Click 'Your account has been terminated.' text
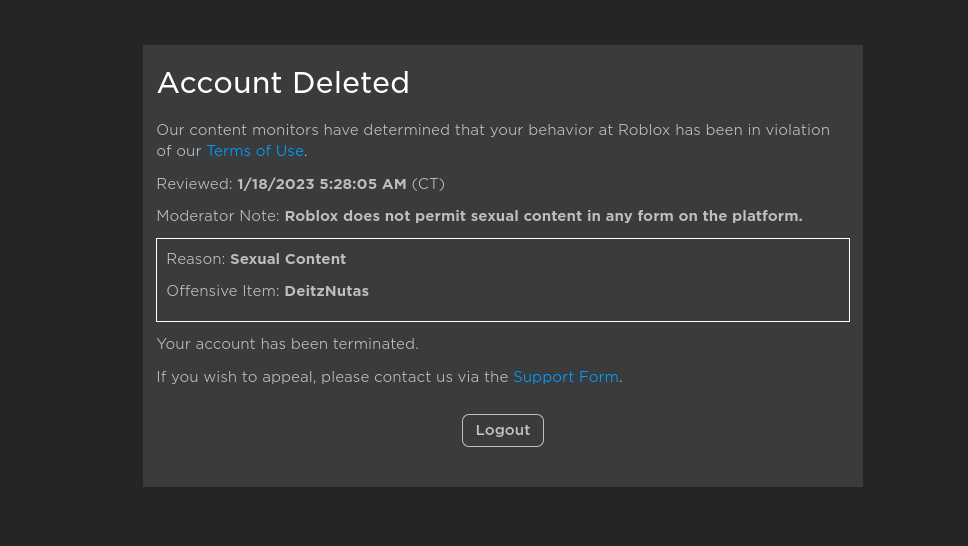The image size is (968, 546). (287, 344)
